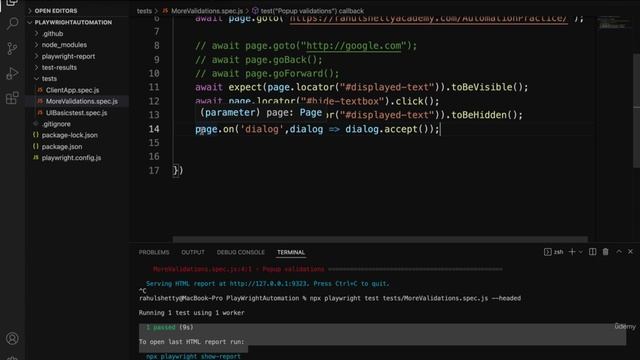Click the npx playwright show-report command text
This screenshot has width=640, height=360.
pos(193,356)
